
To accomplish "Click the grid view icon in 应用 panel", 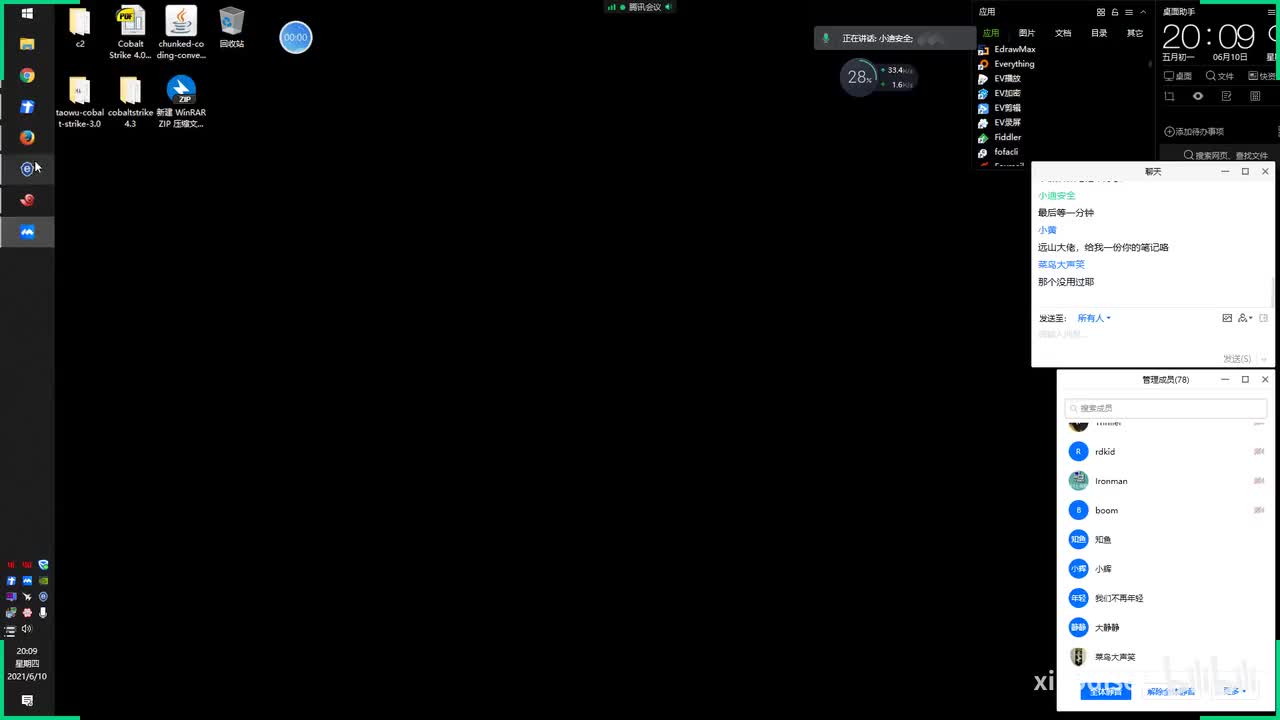I will click(1101, 12).
